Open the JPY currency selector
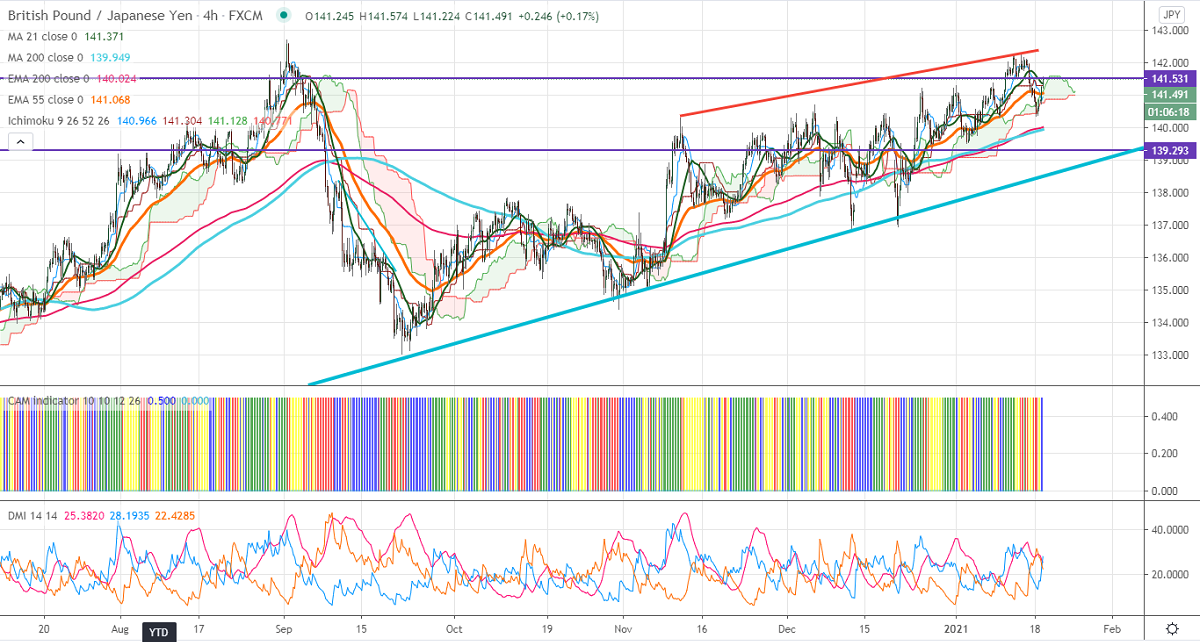The image size is (1203, 642). click(1171, 14)
